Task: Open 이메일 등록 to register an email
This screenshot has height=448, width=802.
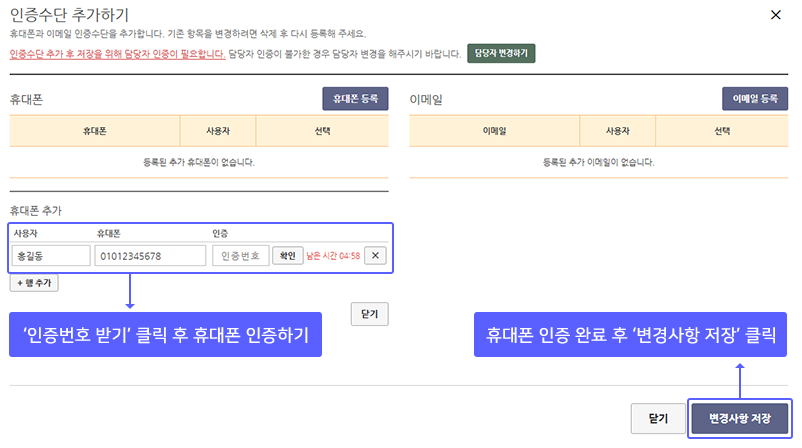Action: click(754, 99)
